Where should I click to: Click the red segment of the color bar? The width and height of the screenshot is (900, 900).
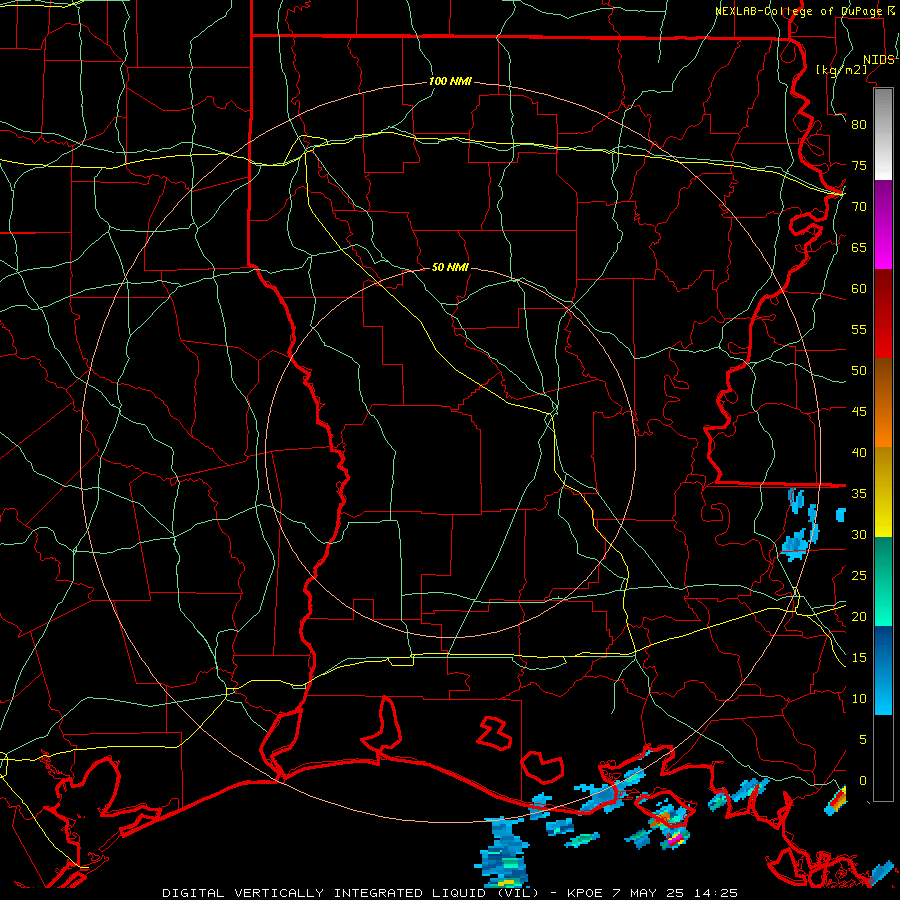tap(883, 314)
